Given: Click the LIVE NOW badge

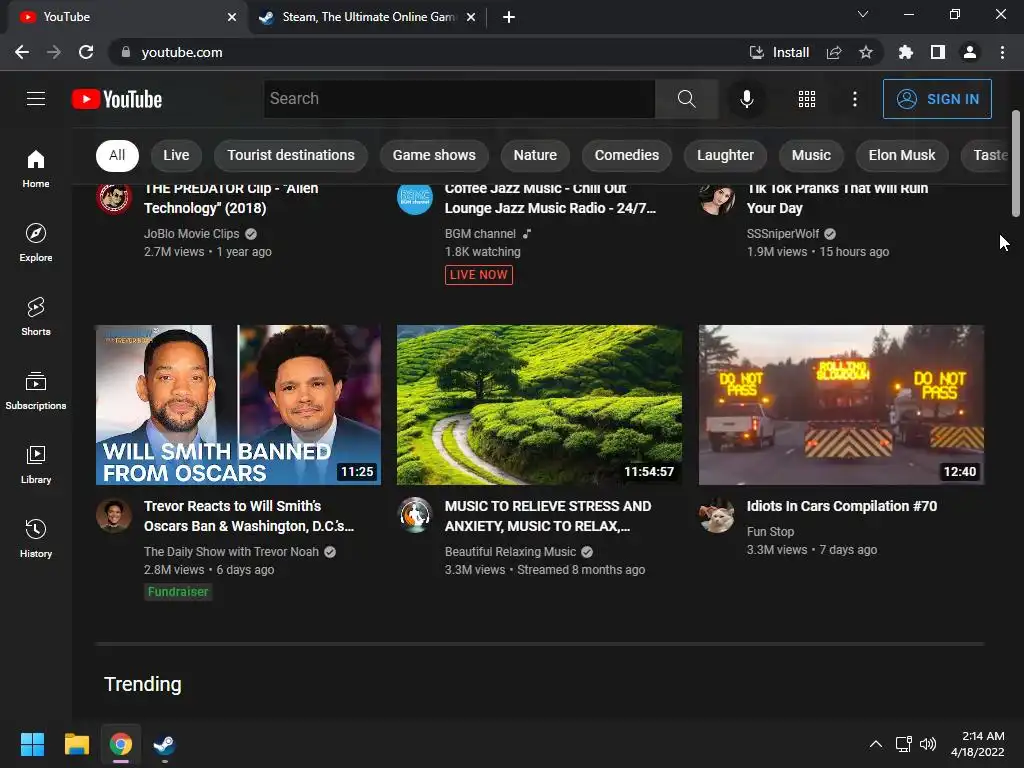Looking at the screenshot, I should 479,275.
